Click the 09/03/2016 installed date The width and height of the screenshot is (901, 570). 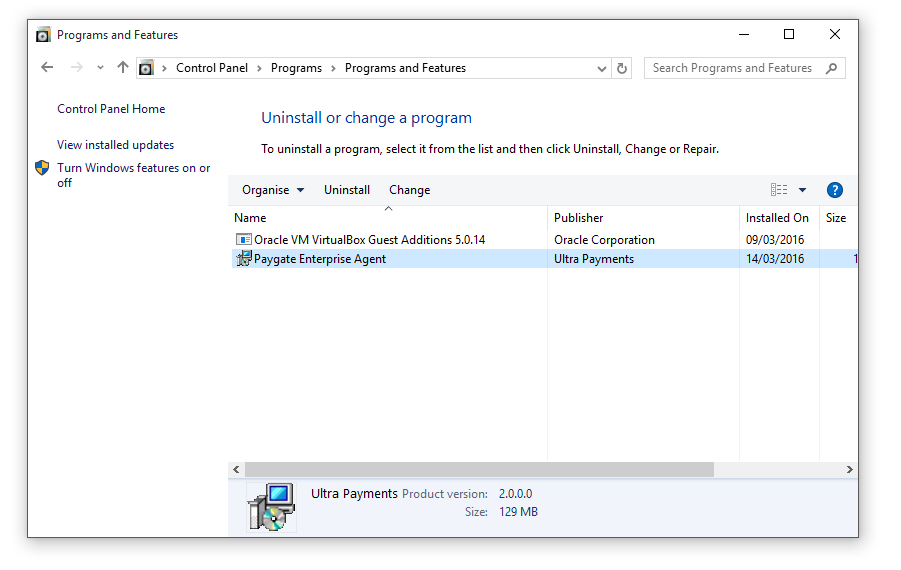point(775,240)
